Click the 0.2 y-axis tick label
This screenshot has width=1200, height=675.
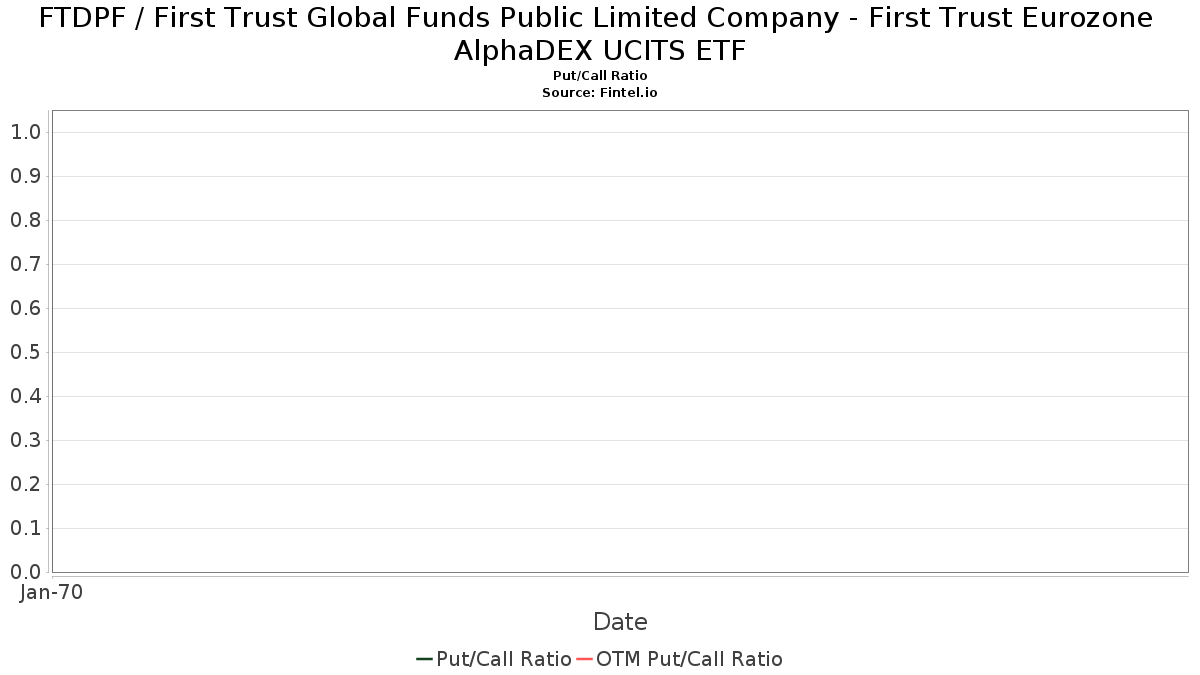pos(26,484)
